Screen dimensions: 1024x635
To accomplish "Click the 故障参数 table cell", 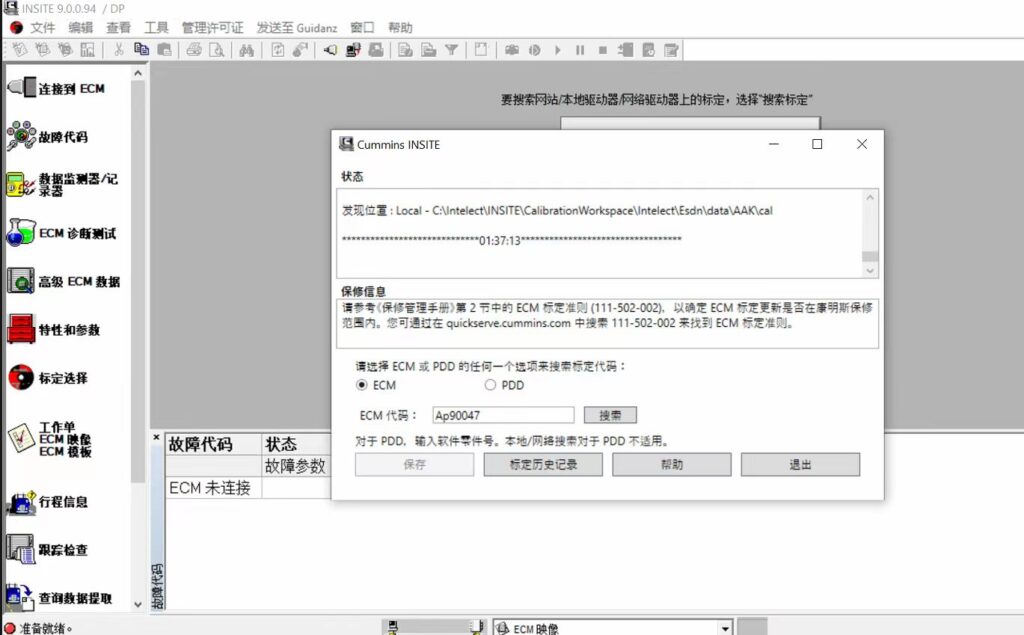I will tap(296, 466).
